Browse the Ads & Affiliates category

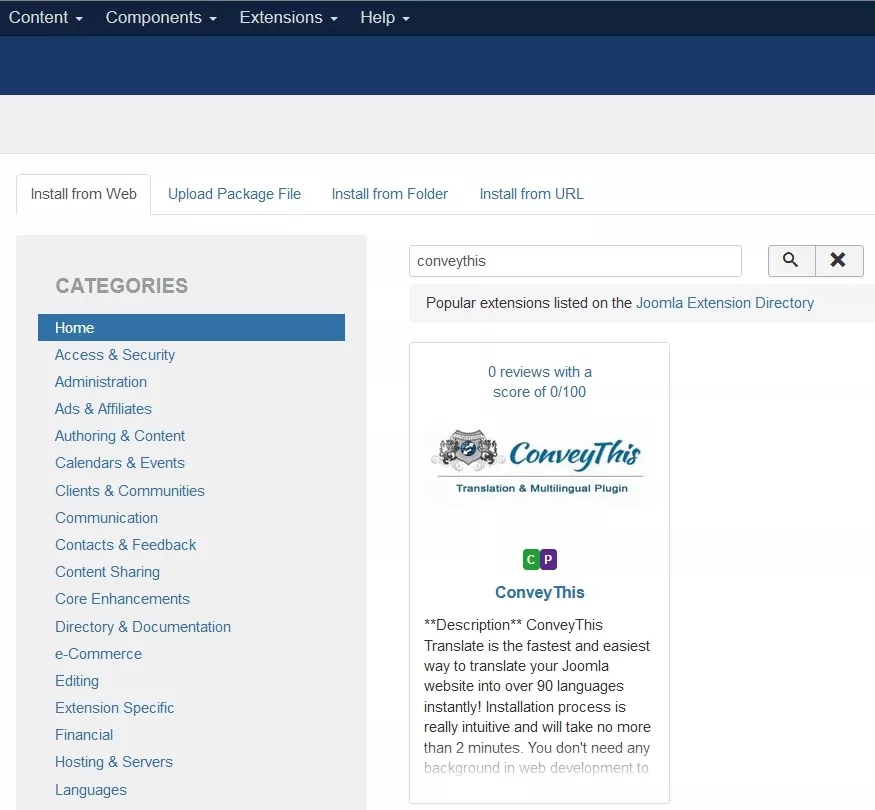point(103,409)
